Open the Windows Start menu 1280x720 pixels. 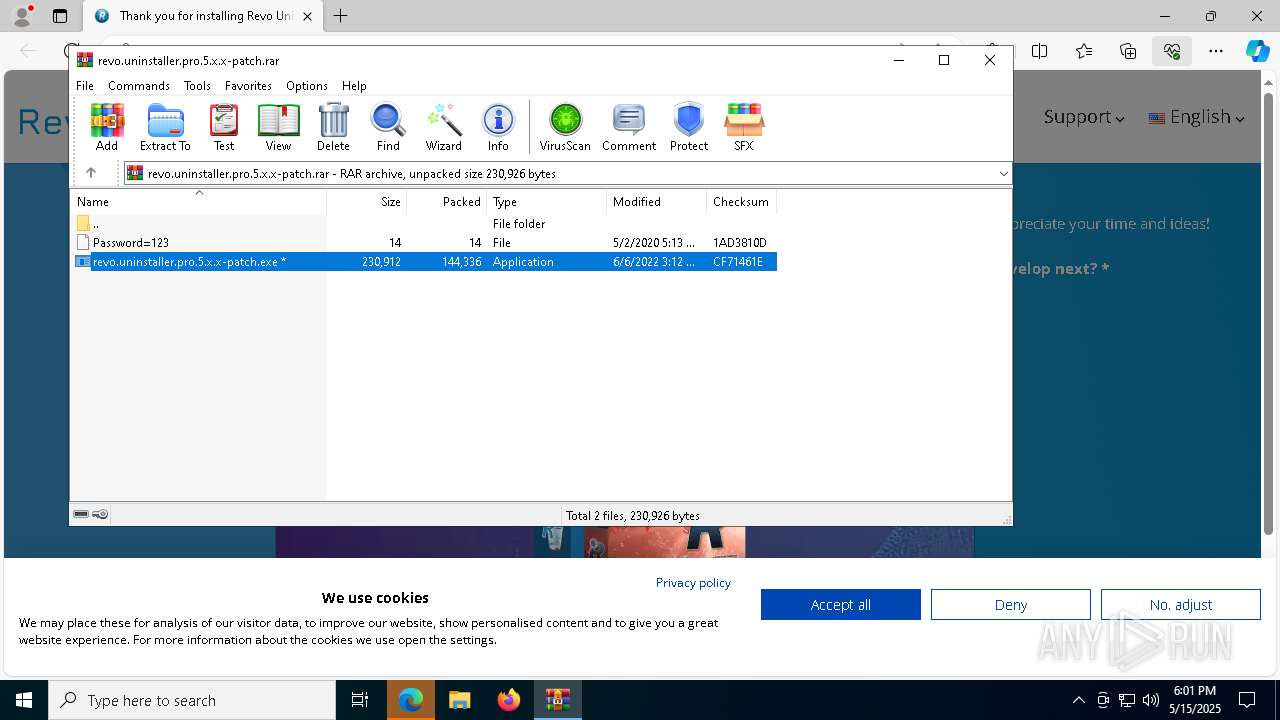[24, 700]
